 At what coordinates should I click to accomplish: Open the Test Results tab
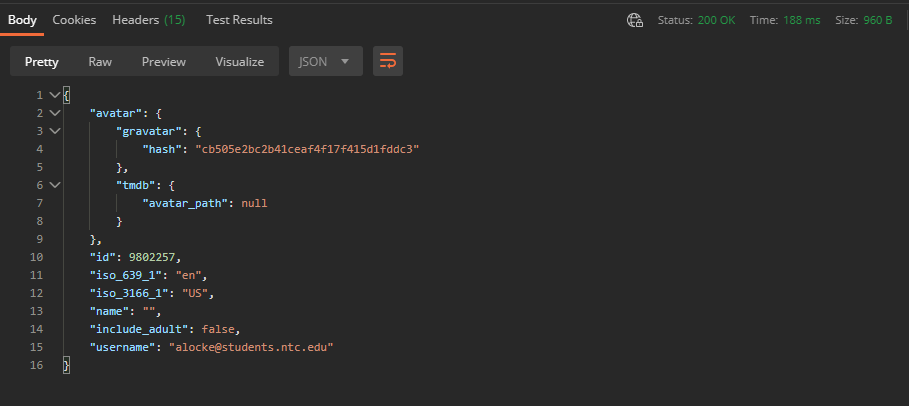click(239, 20)
